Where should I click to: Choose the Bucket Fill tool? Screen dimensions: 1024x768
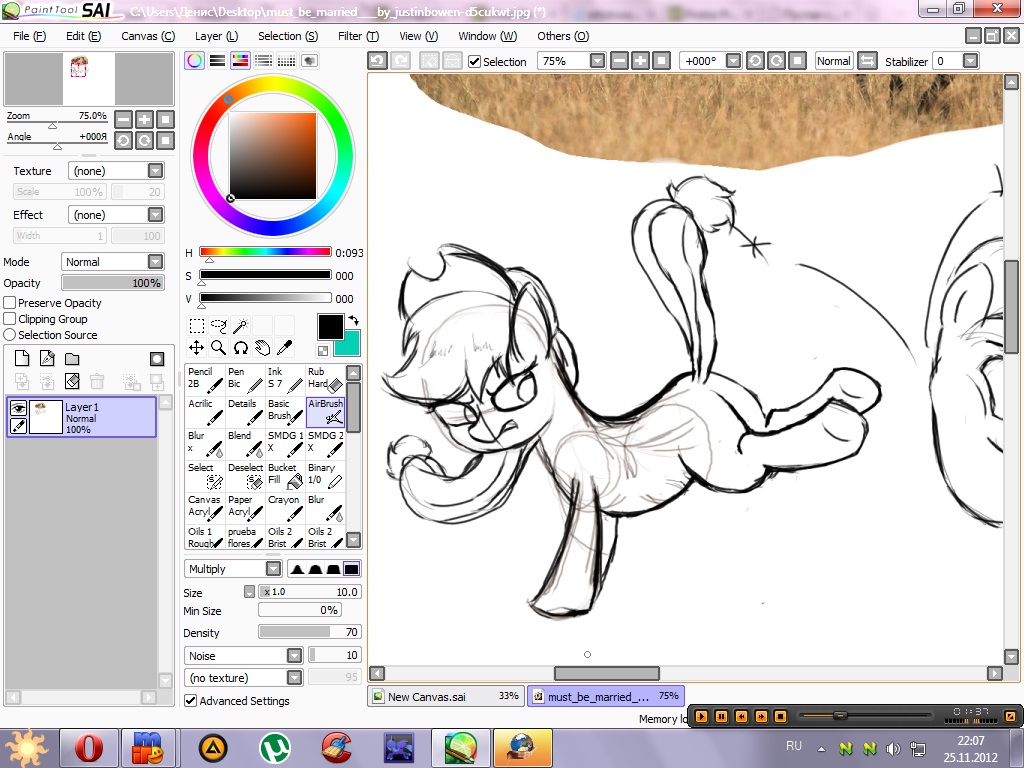coord(285,475)
